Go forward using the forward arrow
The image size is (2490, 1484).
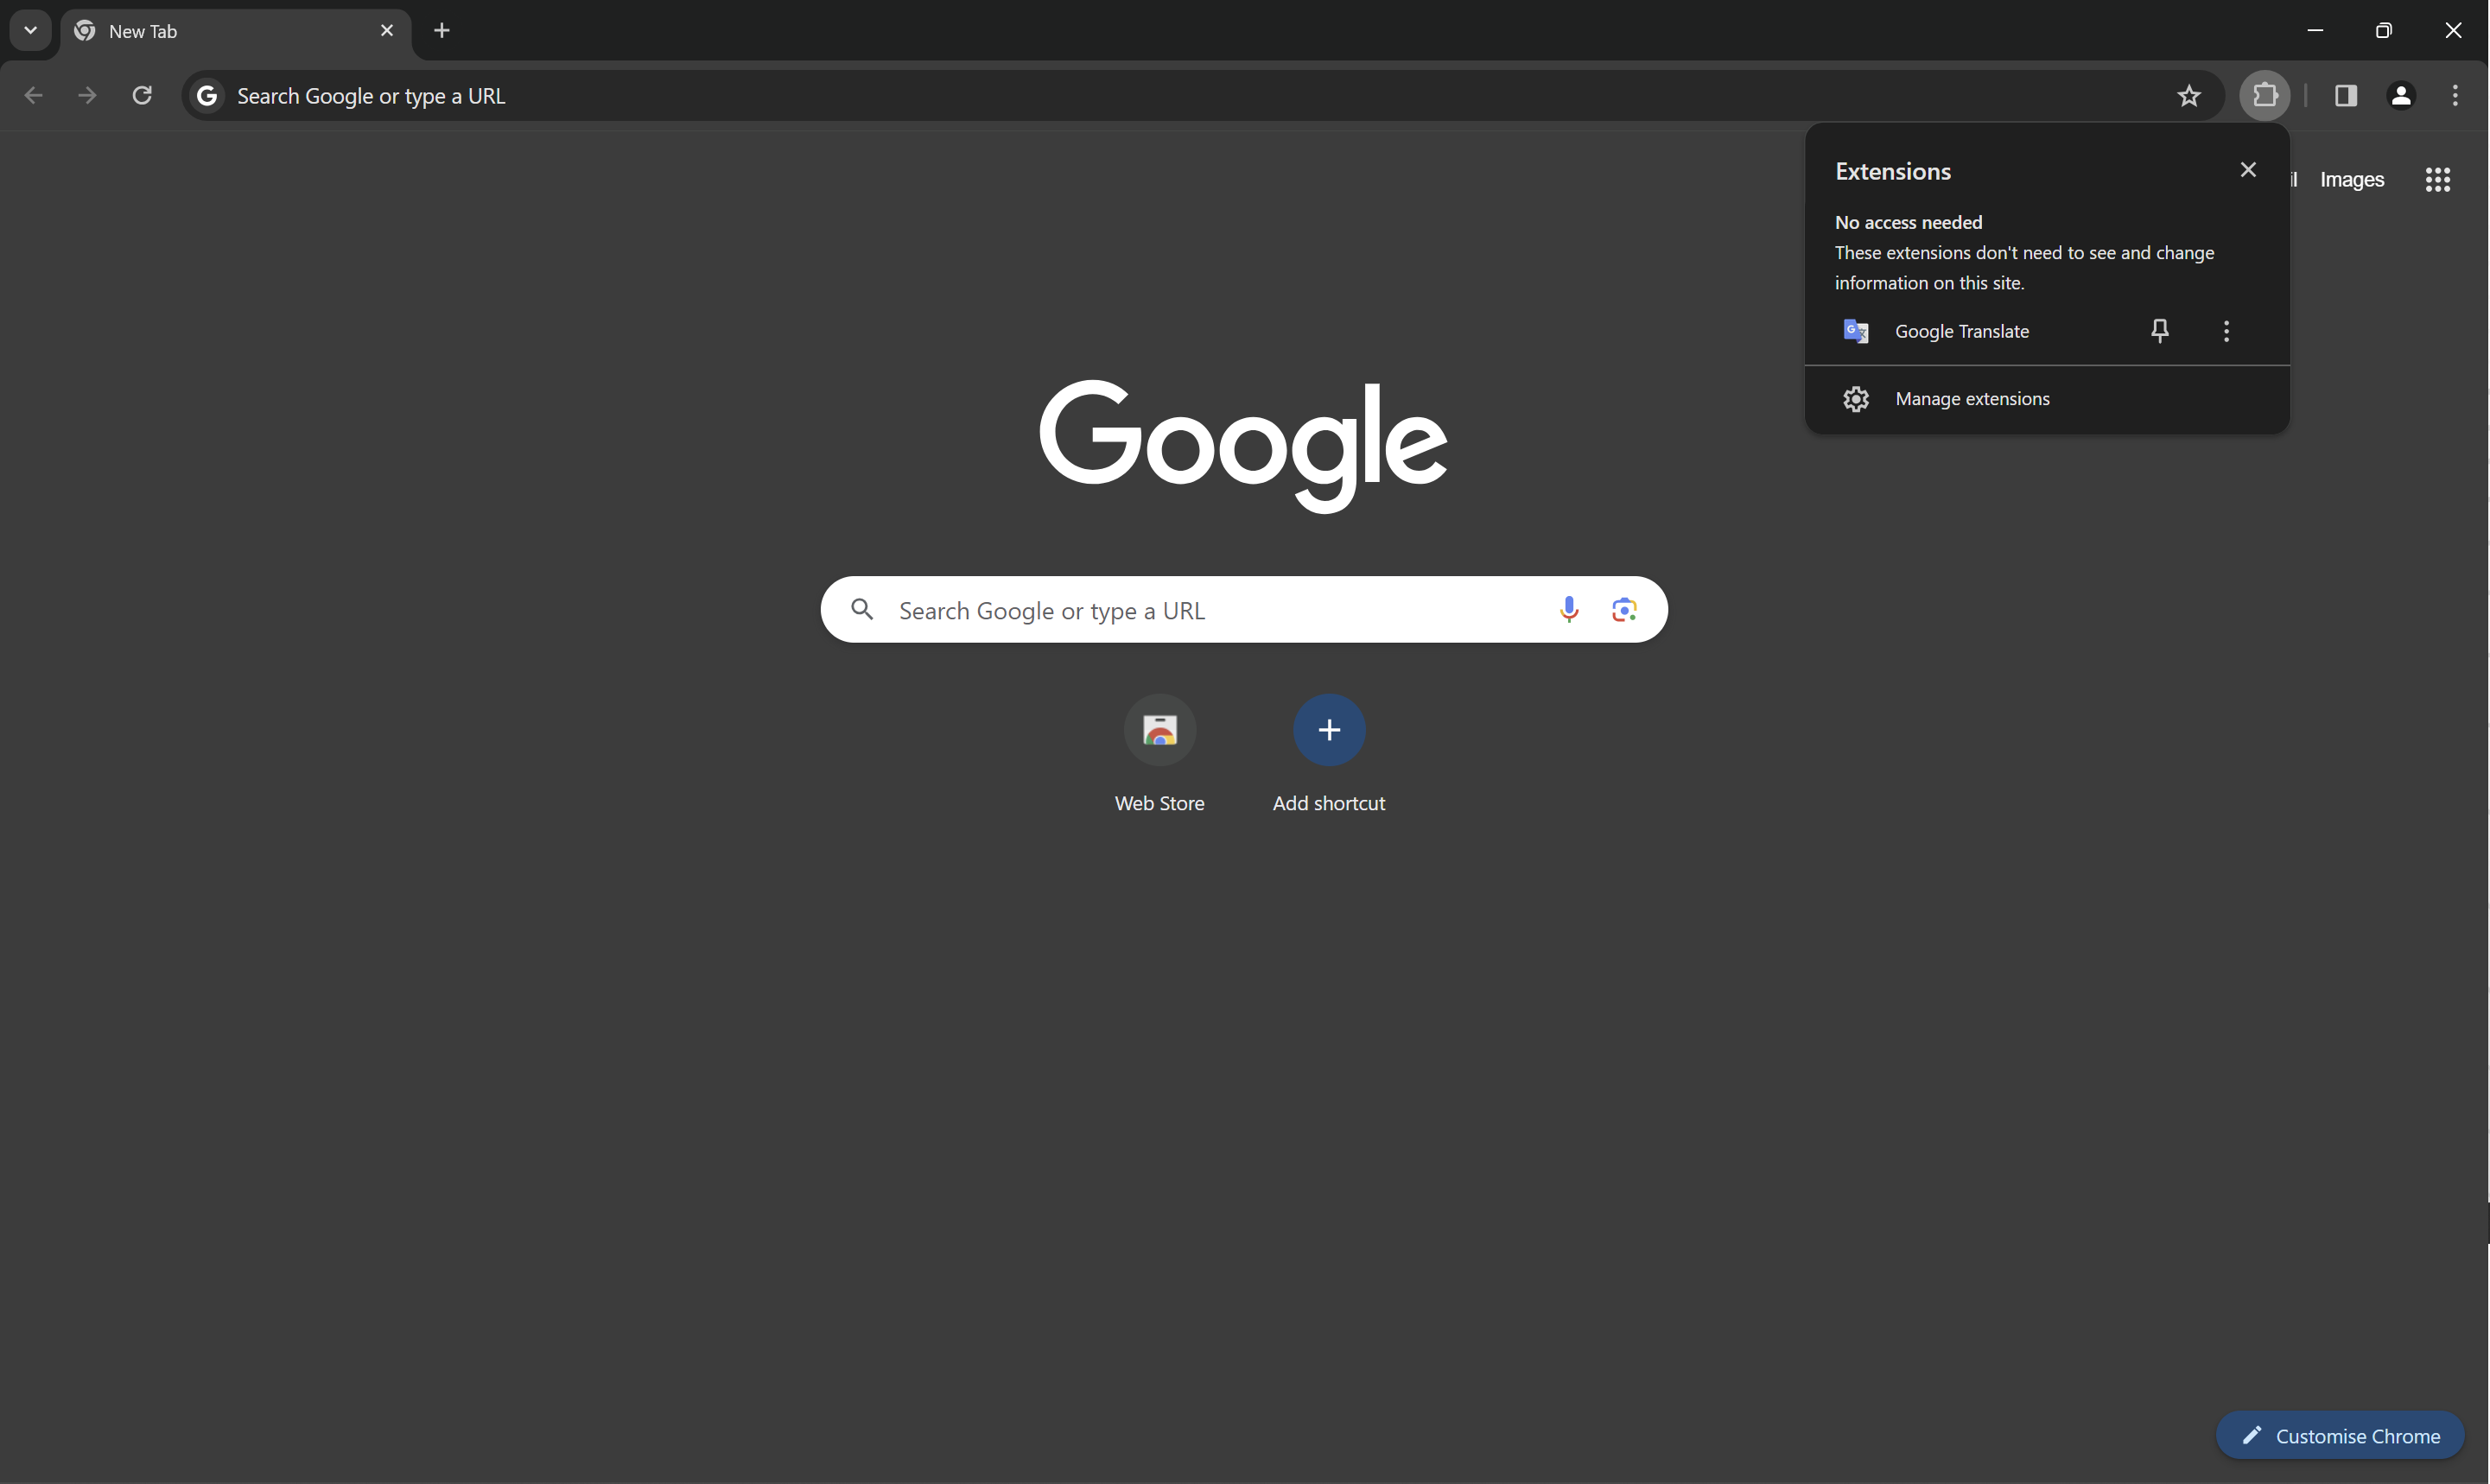click(88, 95)
